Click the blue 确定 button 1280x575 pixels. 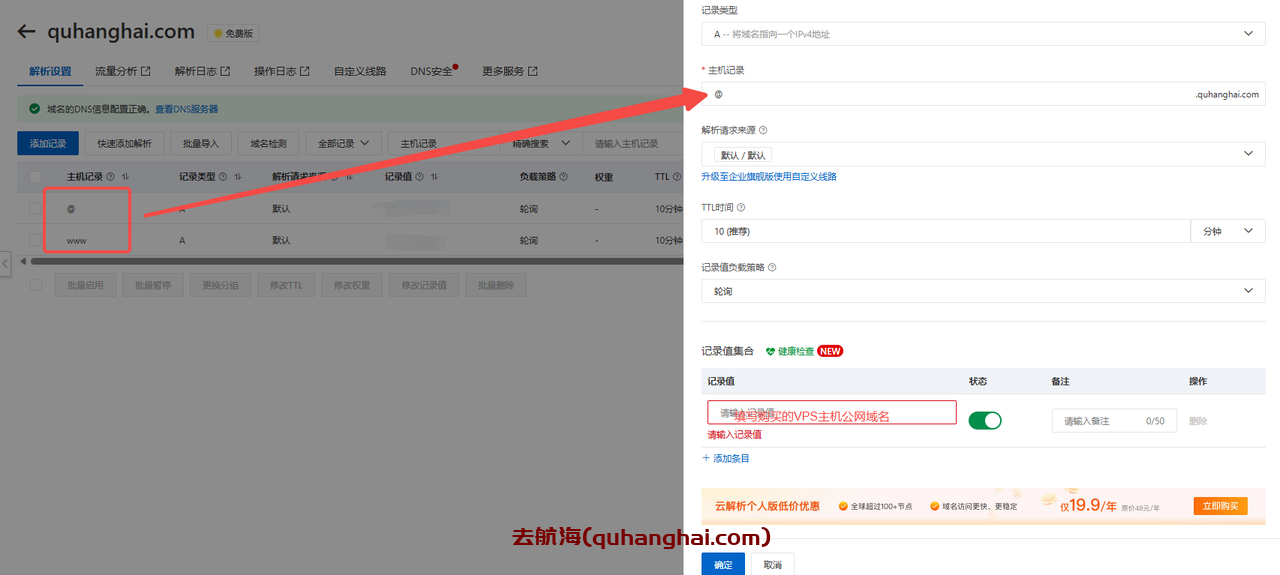(x=722, y=565)
